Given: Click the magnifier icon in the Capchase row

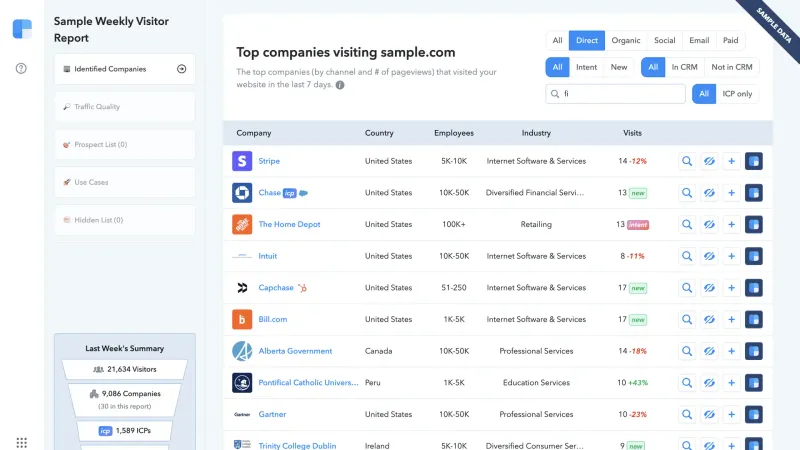Looking at the screenshot, I should coord(687,288).
